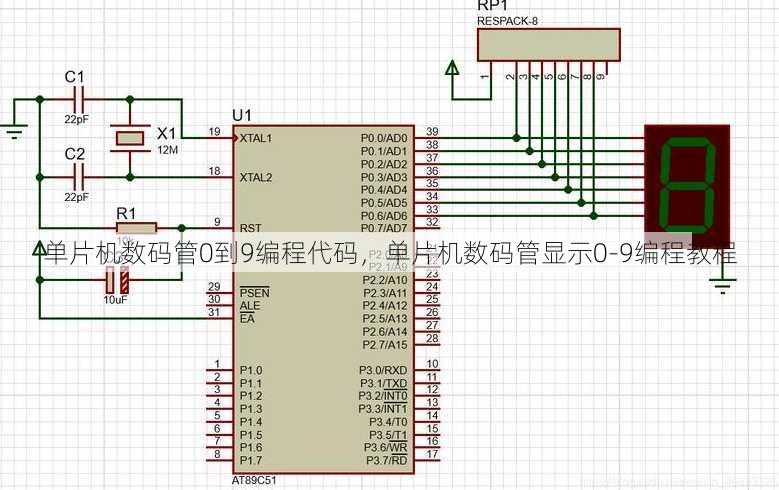The width and height of the screenshot is (779, 490).
Task: Click the P3.1/TXD pin label
Action: click(384, 383)
